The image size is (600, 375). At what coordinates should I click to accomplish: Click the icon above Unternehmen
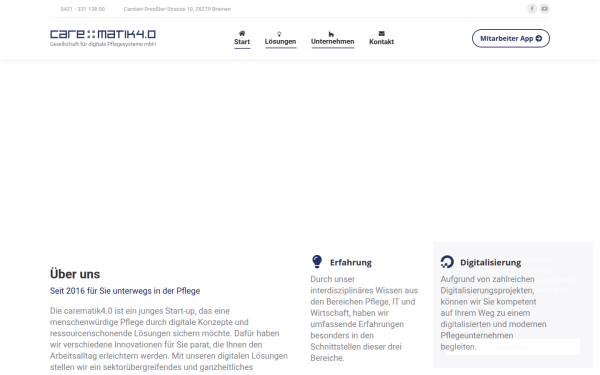331,34
